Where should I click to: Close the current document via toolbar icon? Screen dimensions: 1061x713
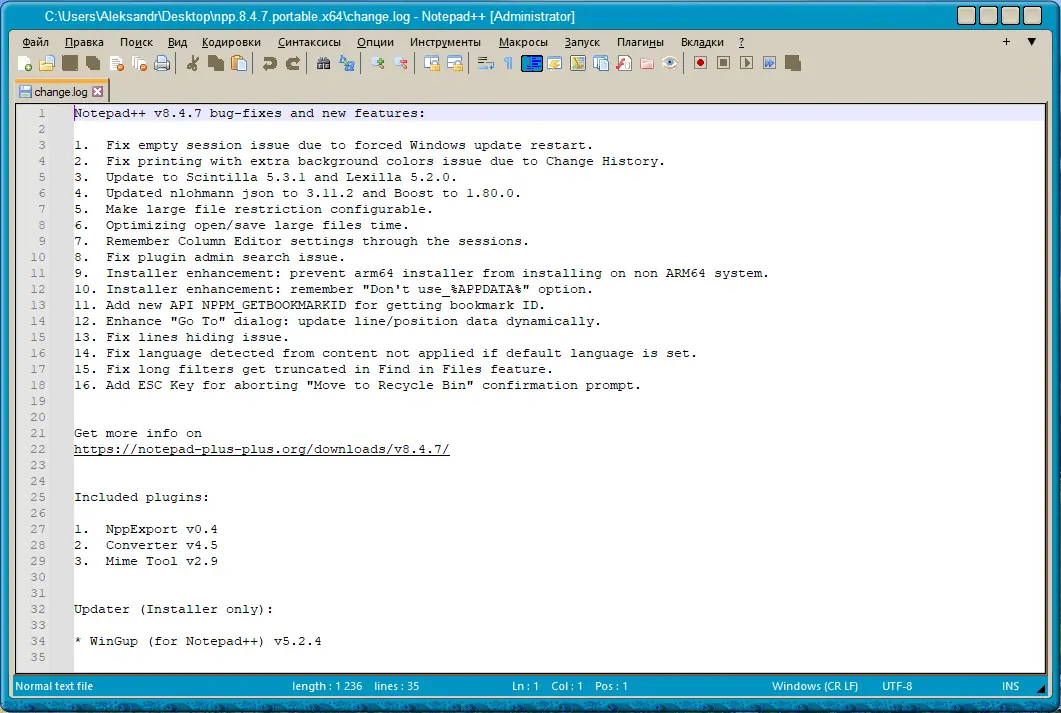(x=116, y=64)
